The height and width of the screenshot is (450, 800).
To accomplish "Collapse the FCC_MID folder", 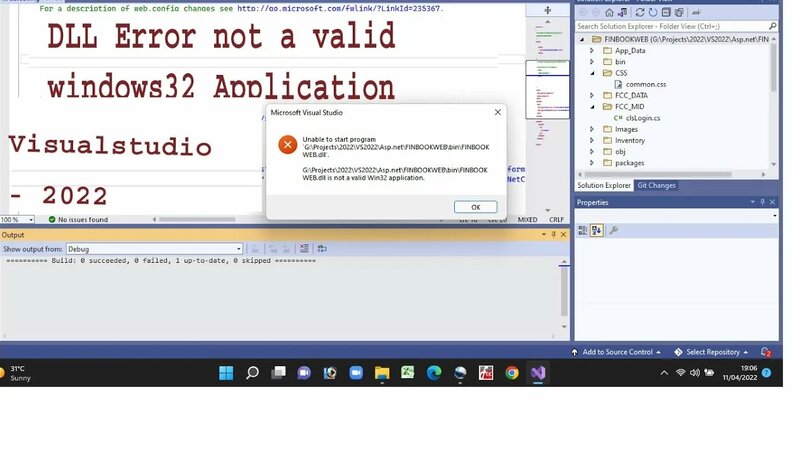I will coord(592,107).
